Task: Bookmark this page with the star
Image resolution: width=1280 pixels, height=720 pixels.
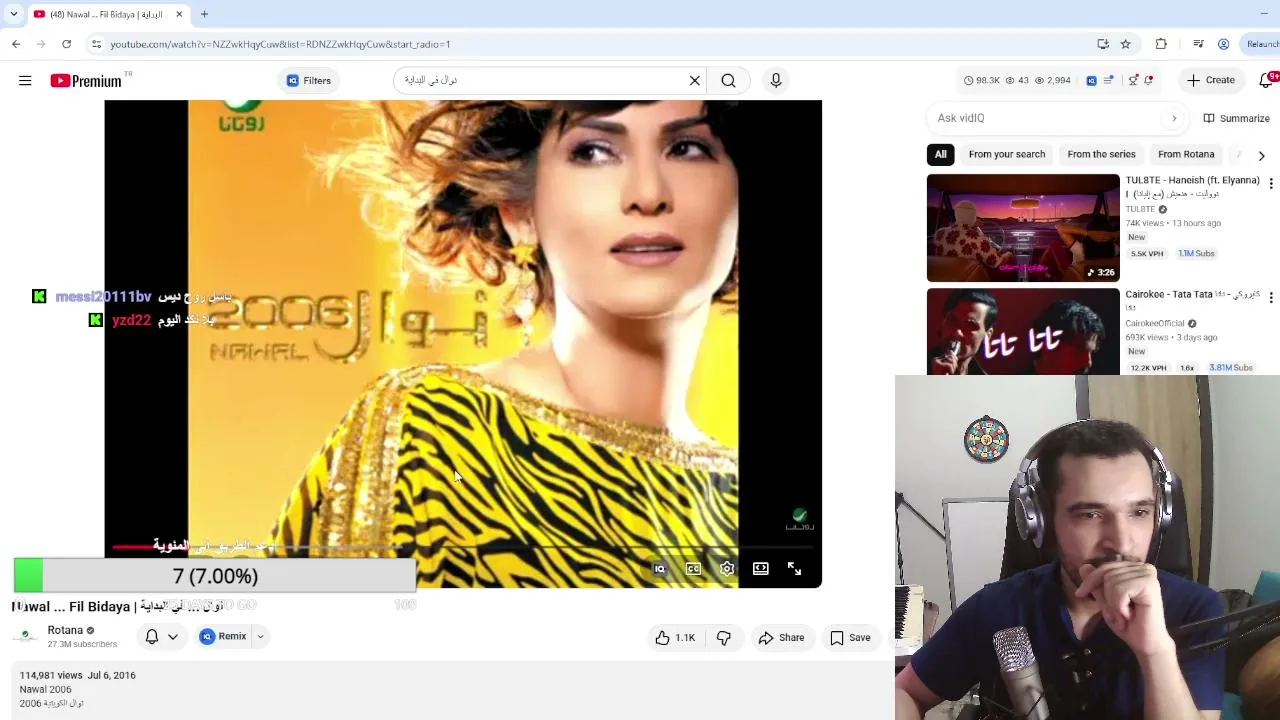Action: pyautogui.click(x=1125, y=44)
